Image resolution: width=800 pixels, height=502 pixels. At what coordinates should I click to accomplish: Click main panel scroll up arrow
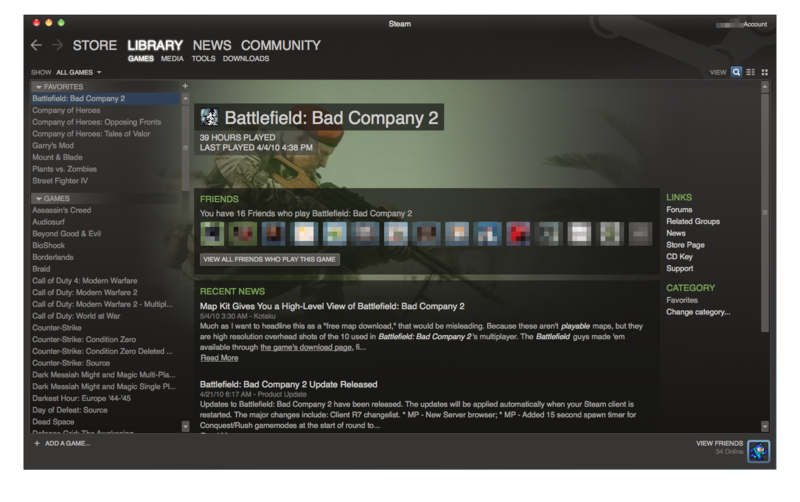pos(764,87)
